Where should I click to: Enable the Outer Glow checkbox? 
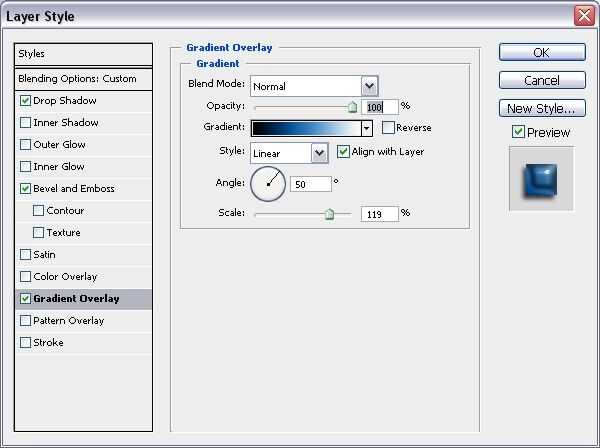[25, 145]
